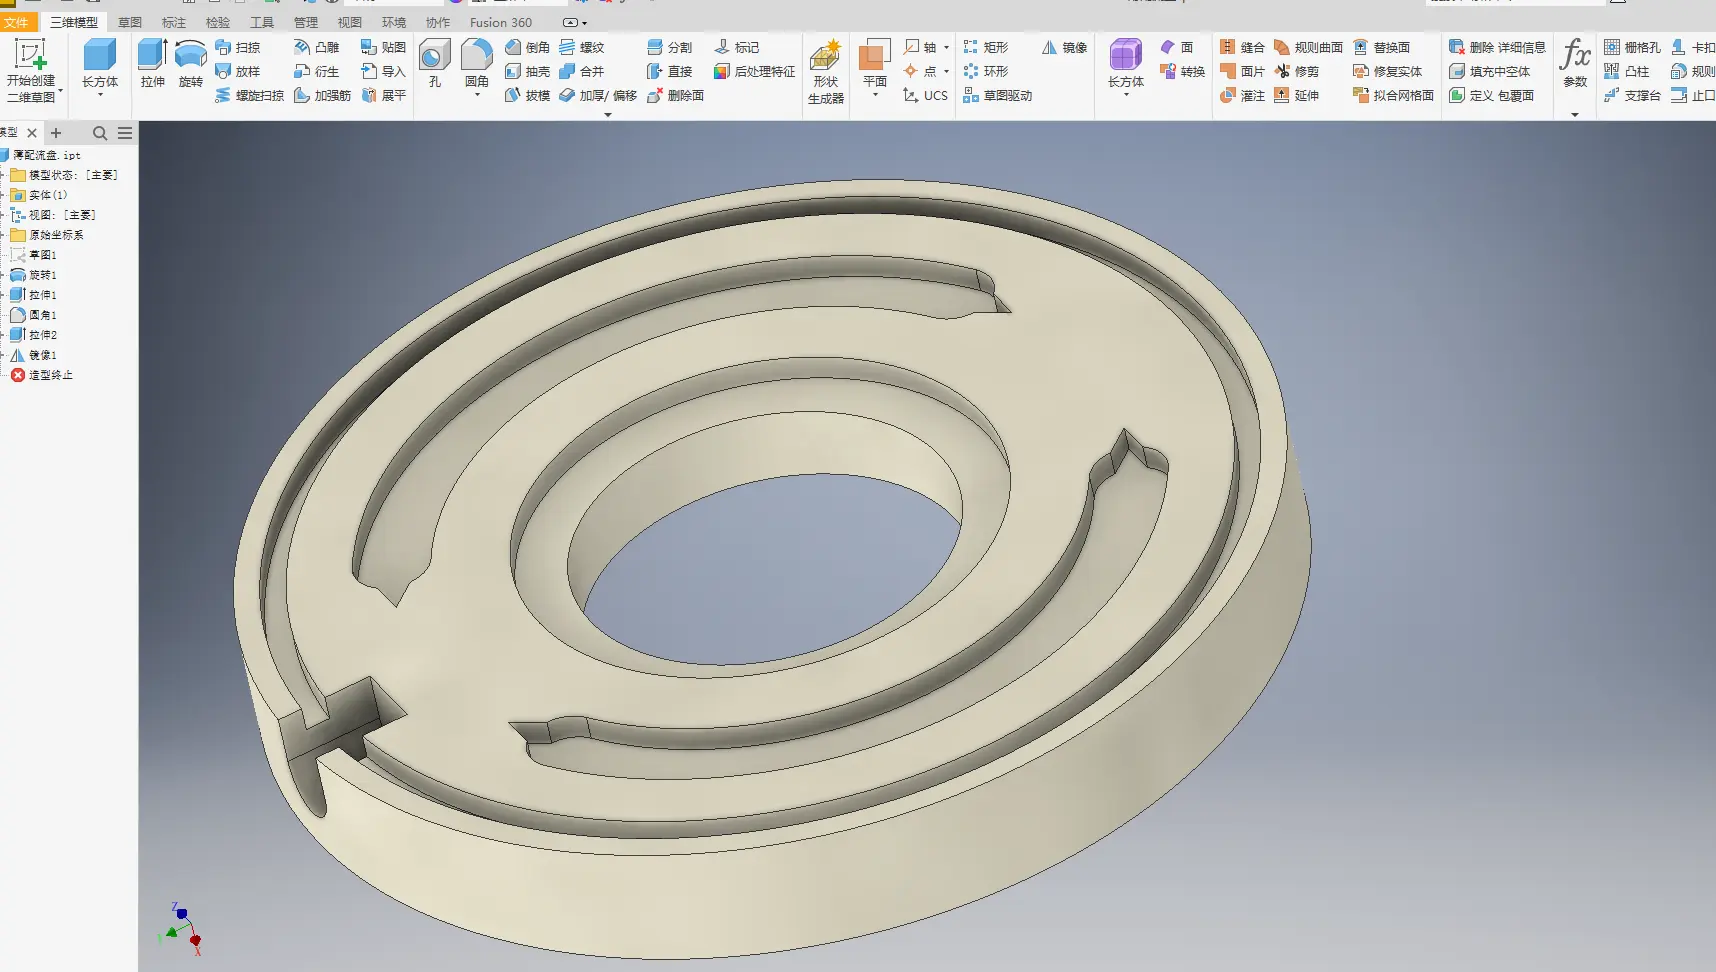This screenshot has height=972, width=1716.
Task: Open dropdown arrow next to 轴 (Axis)
Action: click(946, 47)
